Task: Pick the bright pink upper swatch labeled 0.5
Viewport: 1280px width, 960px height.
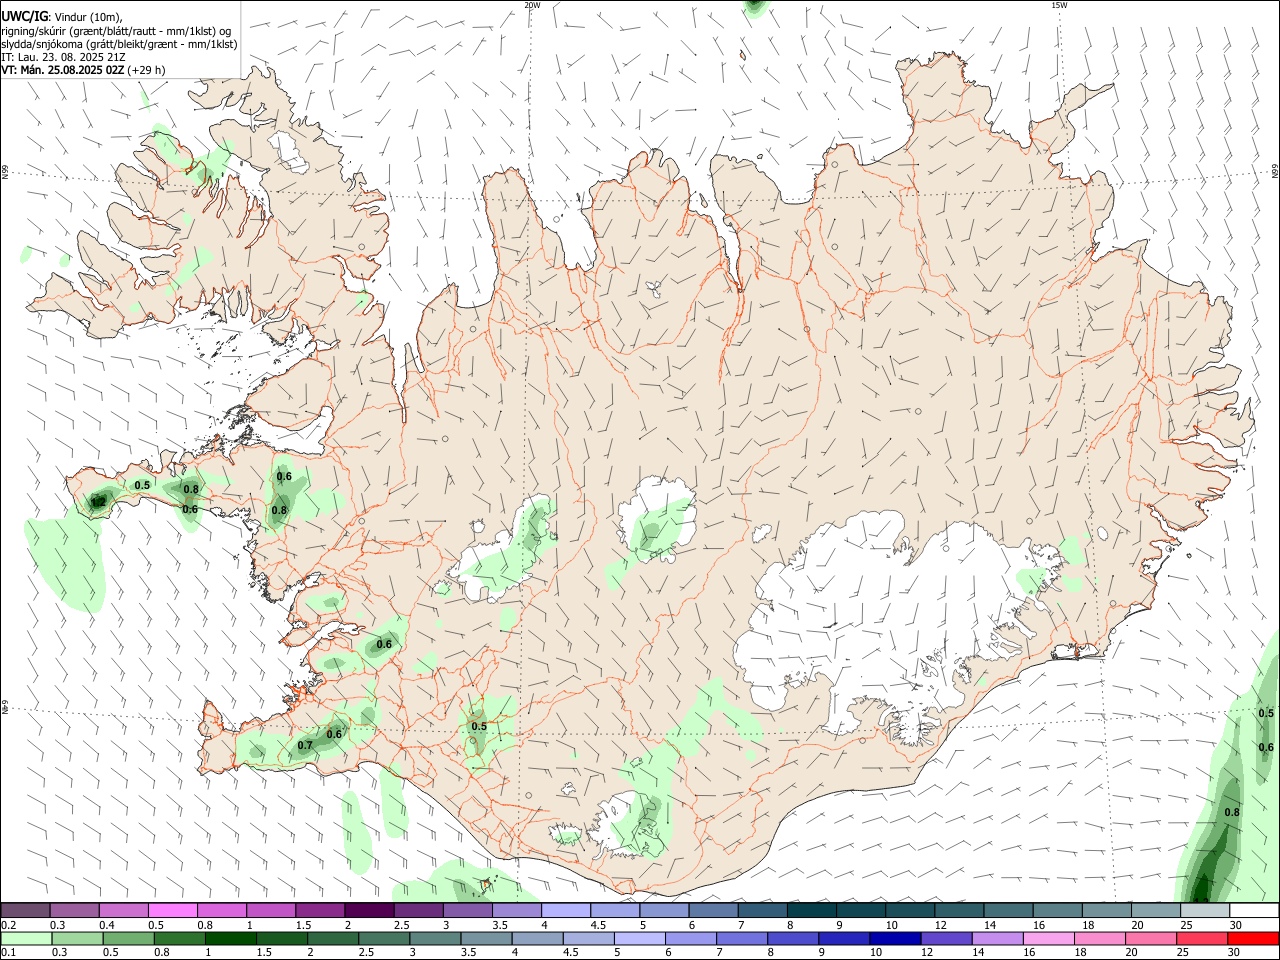Action: (172, 910)
